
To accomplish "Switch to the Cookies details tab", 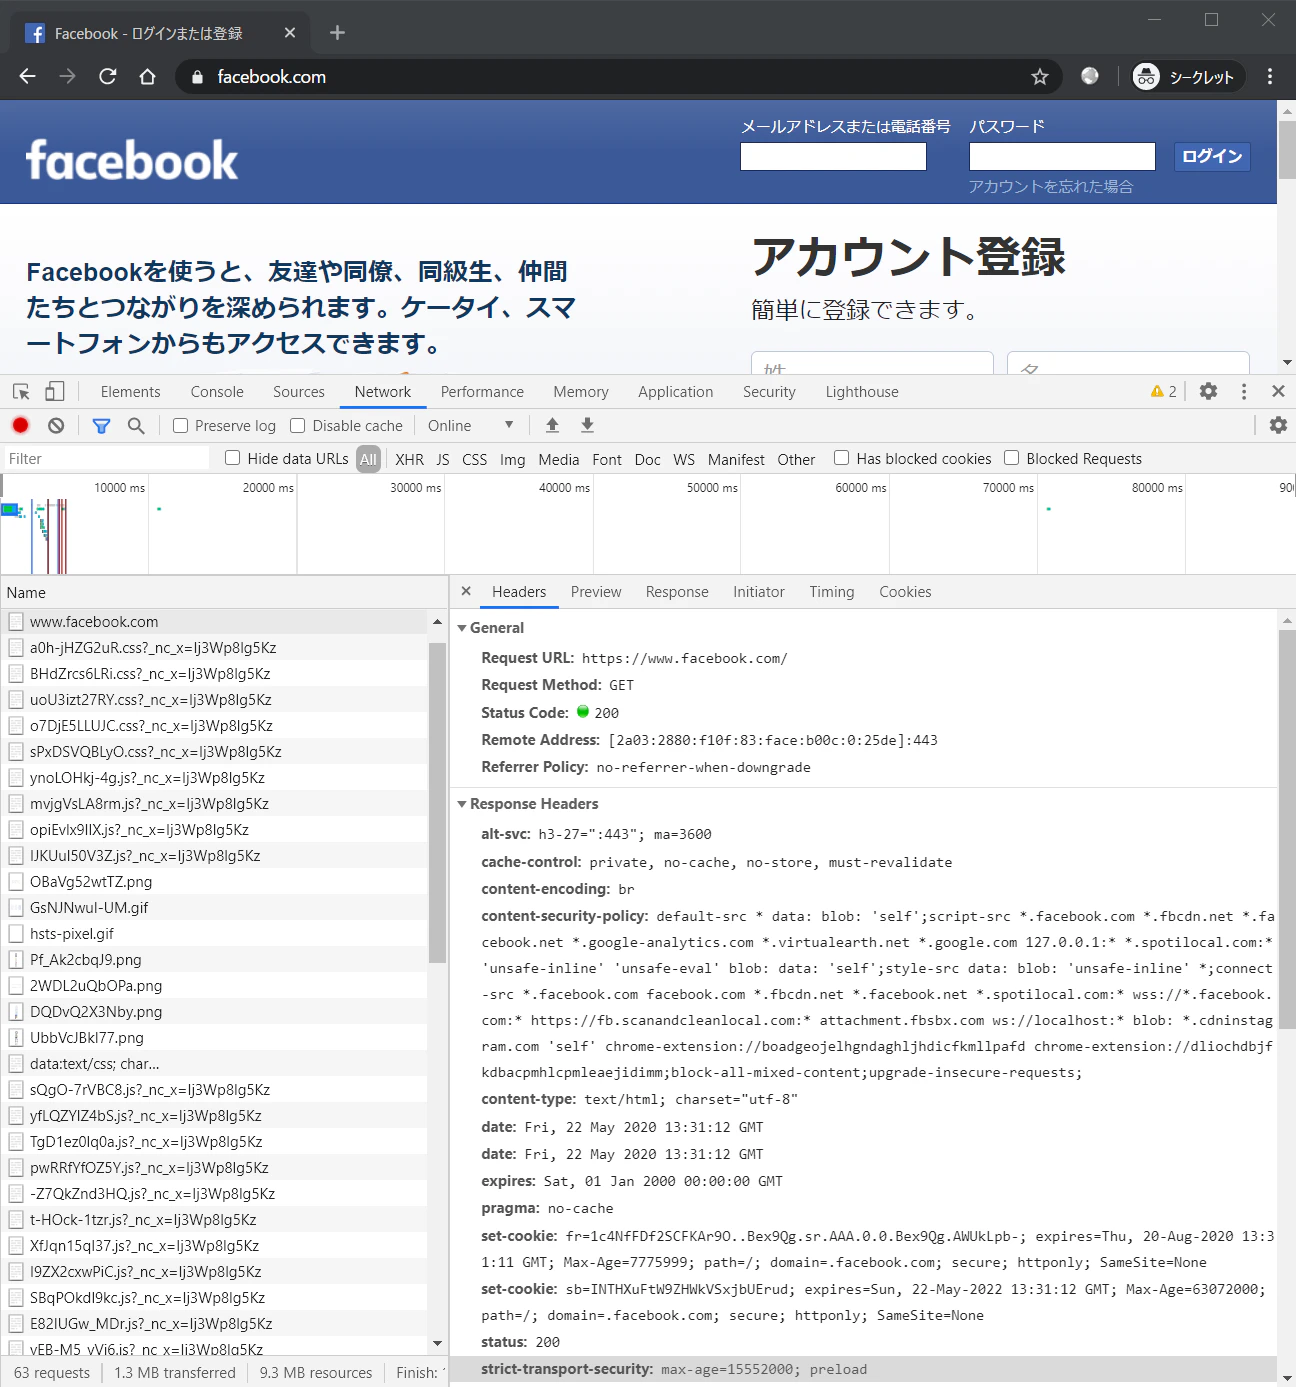I will 905,592.
